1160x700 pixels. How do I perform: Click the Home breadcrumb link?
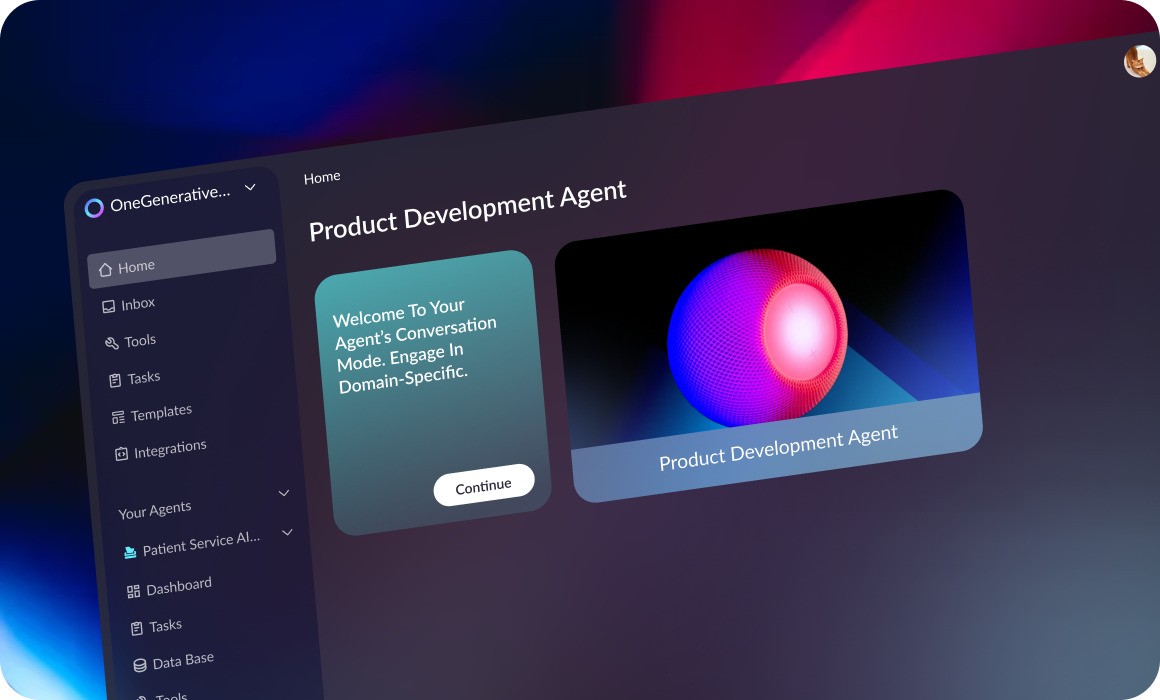click(322, 178)
